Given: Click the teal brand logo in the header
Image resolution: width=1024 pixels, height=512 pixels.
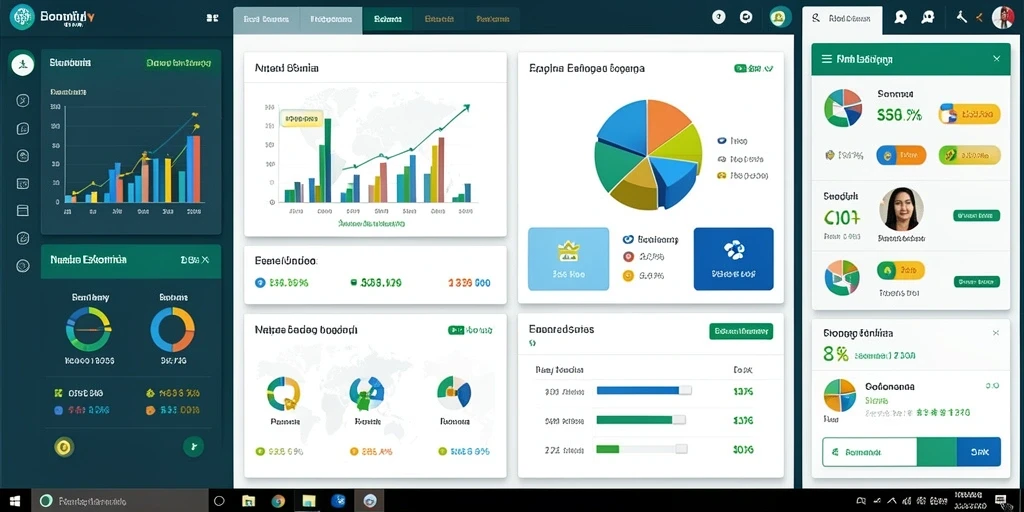Looking at the screenshot, I should [22, 18].
